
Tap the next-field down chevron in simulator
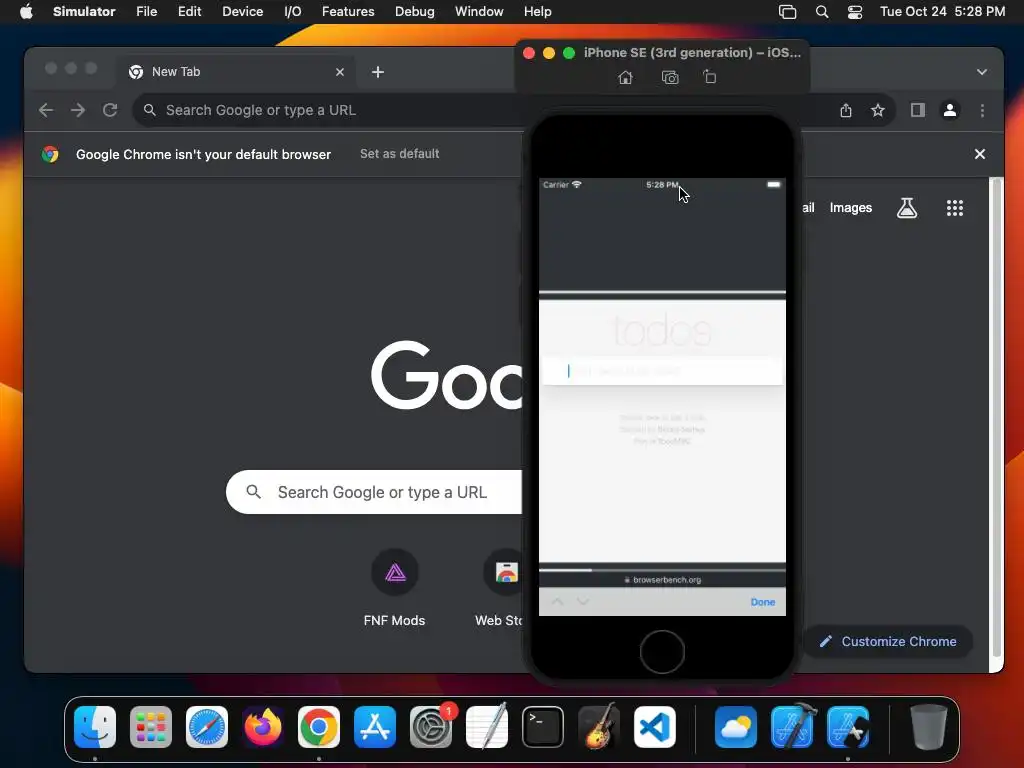[583, 601]
